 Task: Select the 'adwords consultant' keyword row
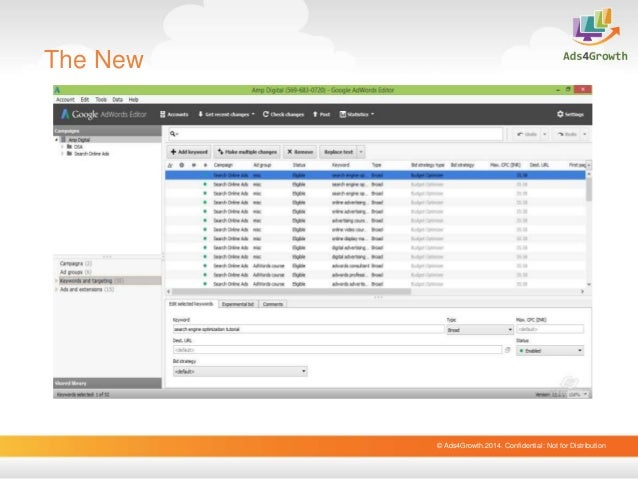pyautogui.click(x=375, y=266)
